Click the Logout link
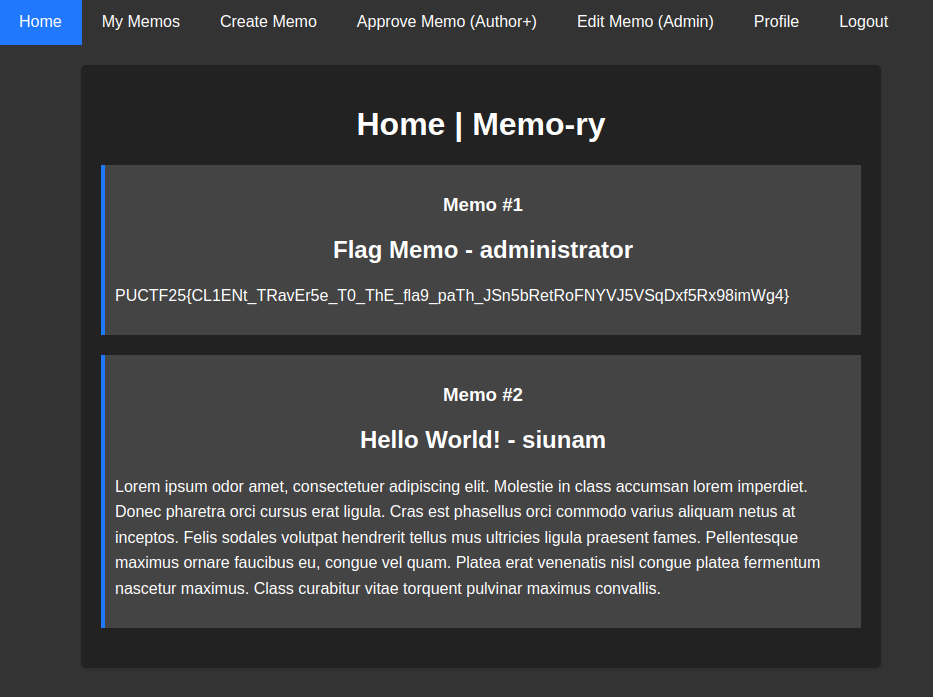The height and width of the screenshot is (697, 933). click(863, 22)
